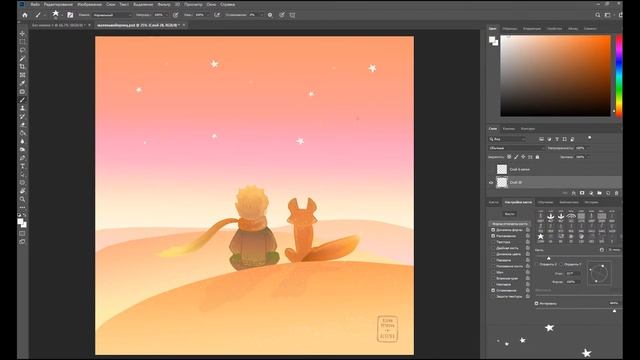Enable the Отразить Y checkbox
The width and height of the screenshot is (640, 360).
click(562, 264)
